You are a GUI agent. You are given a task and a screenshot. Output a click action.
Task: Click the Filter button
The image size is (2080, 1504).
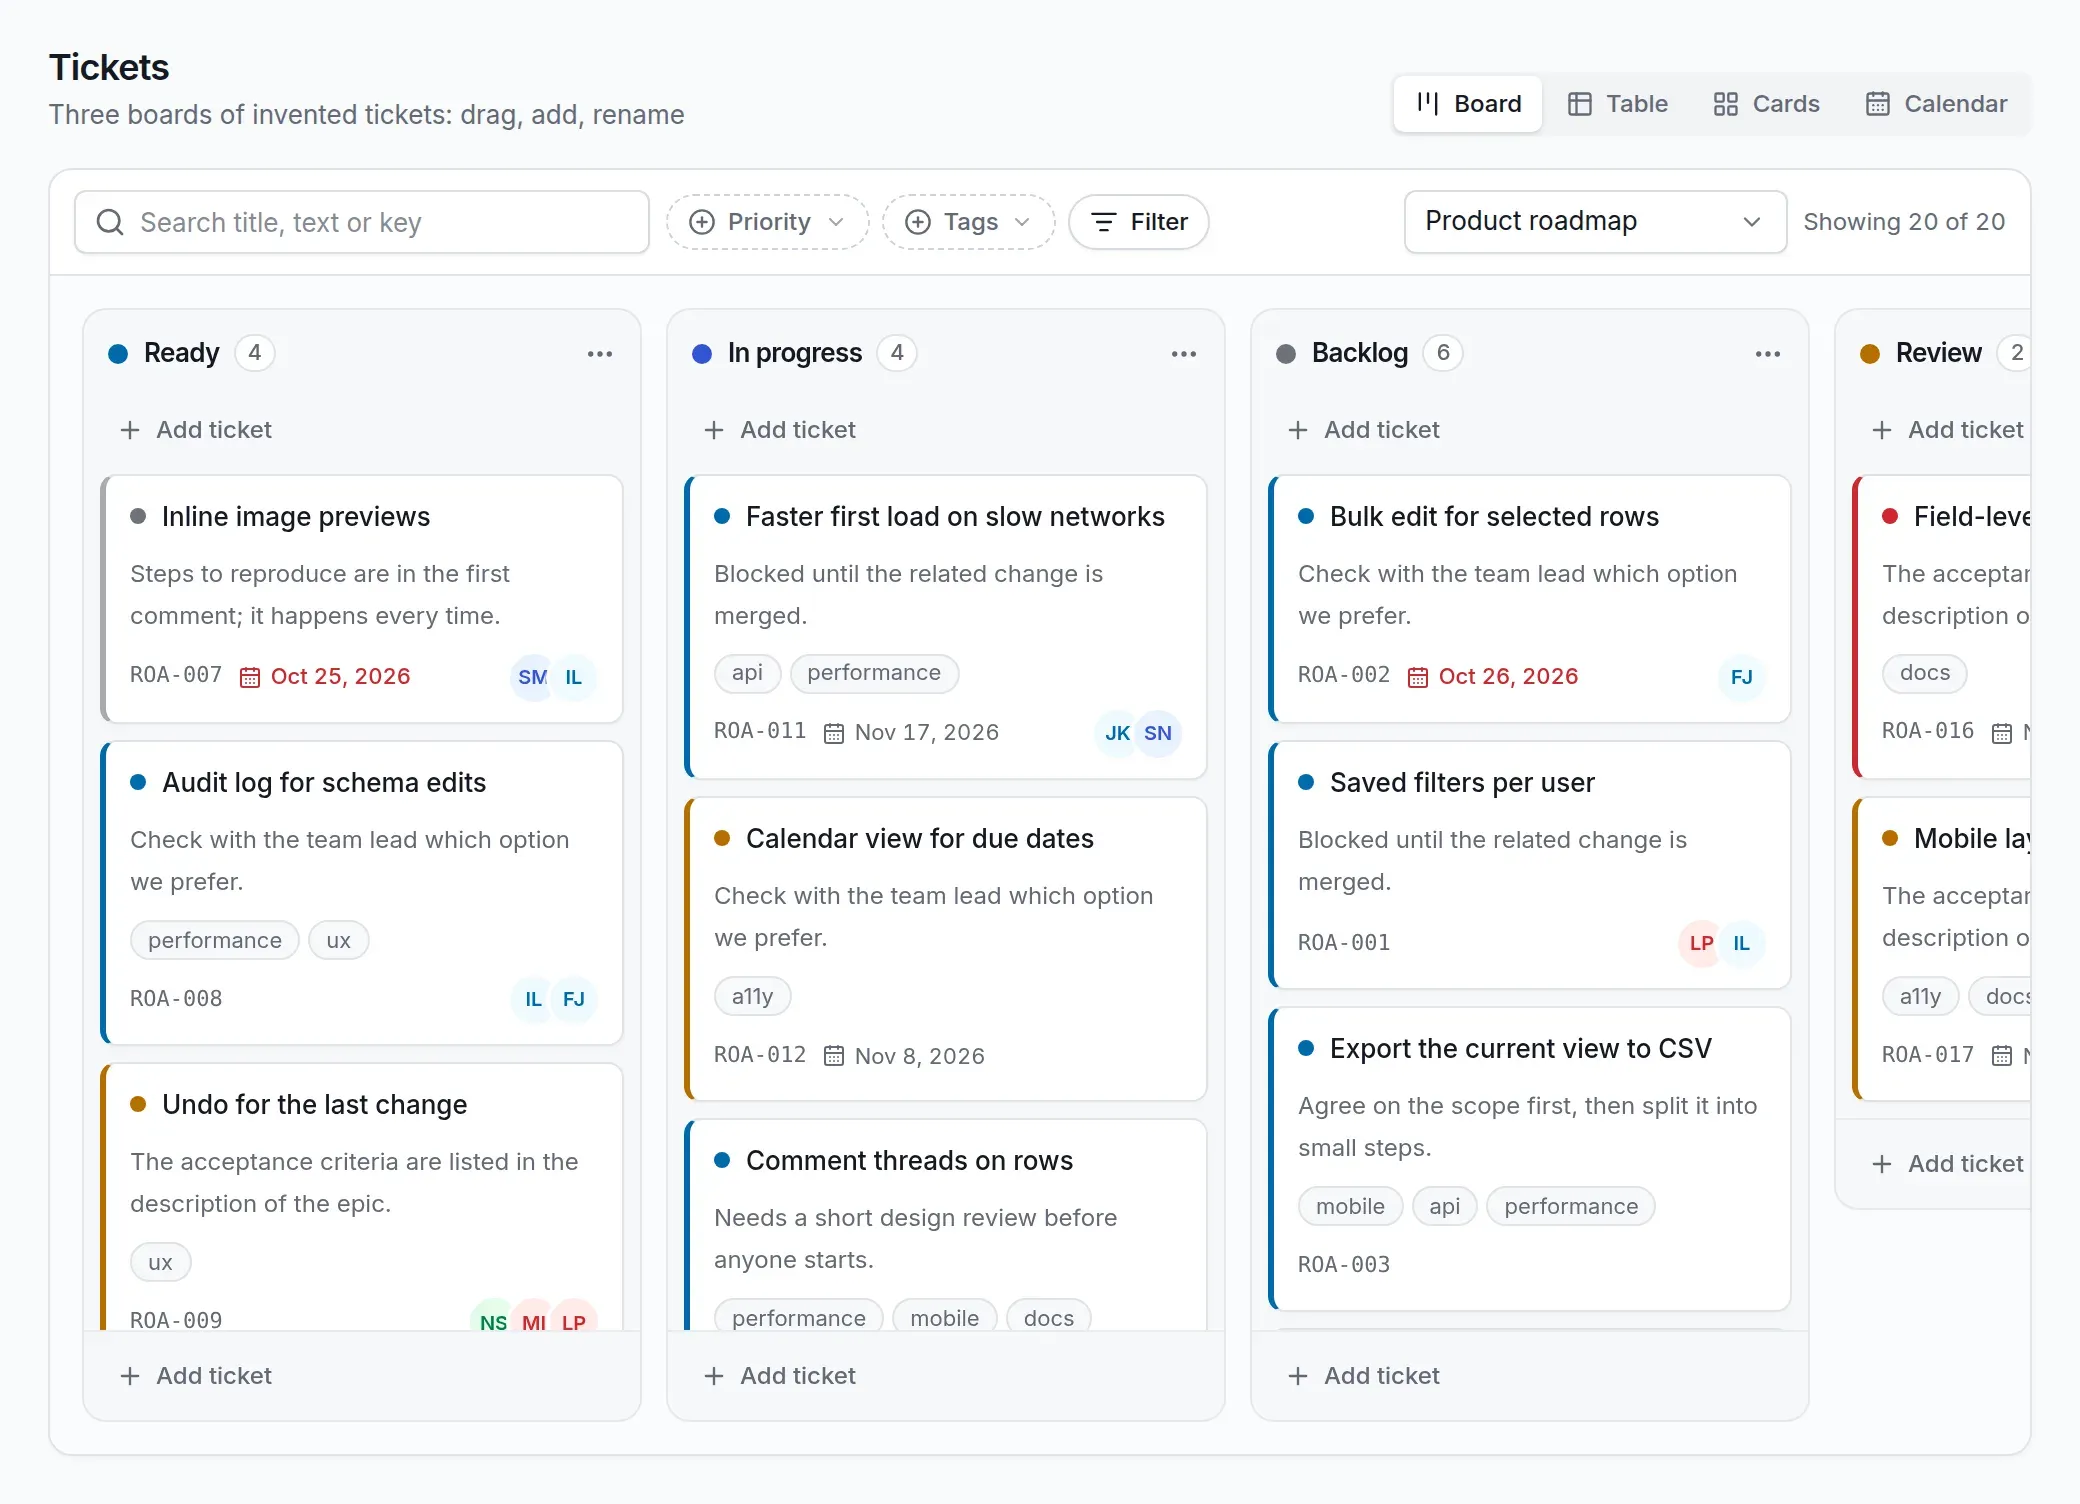click(x=1139, y=222)
